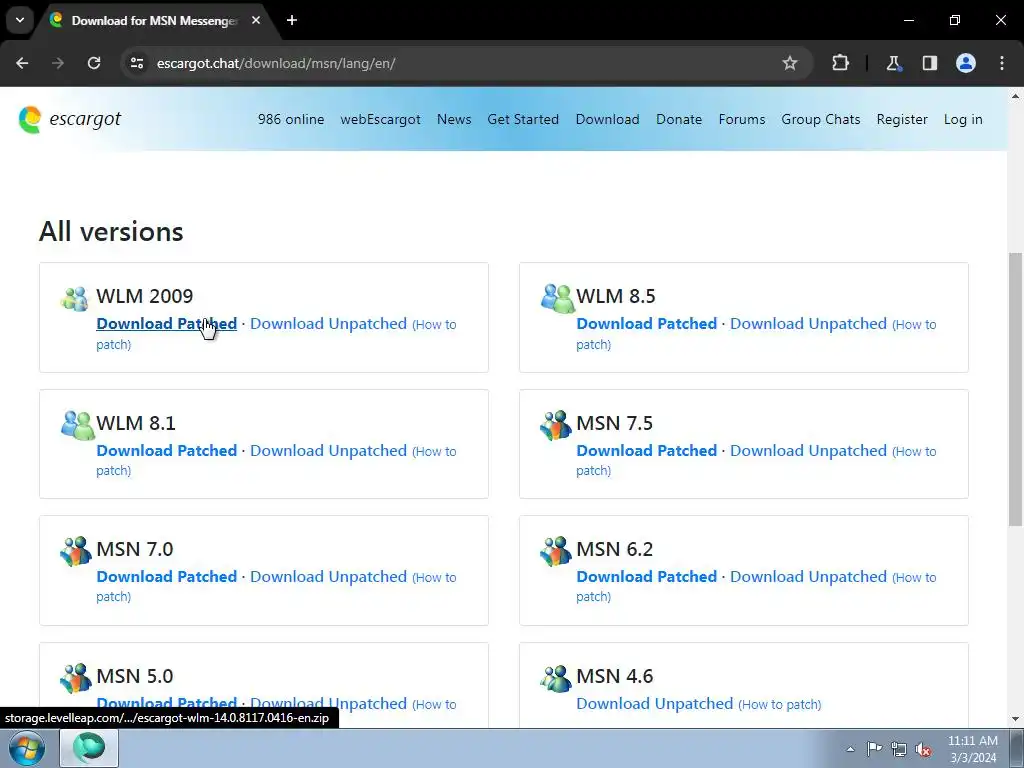Open the tab search dropdown arrow
The height and width of the screenshot is (768, 1024).
[20, 20]
